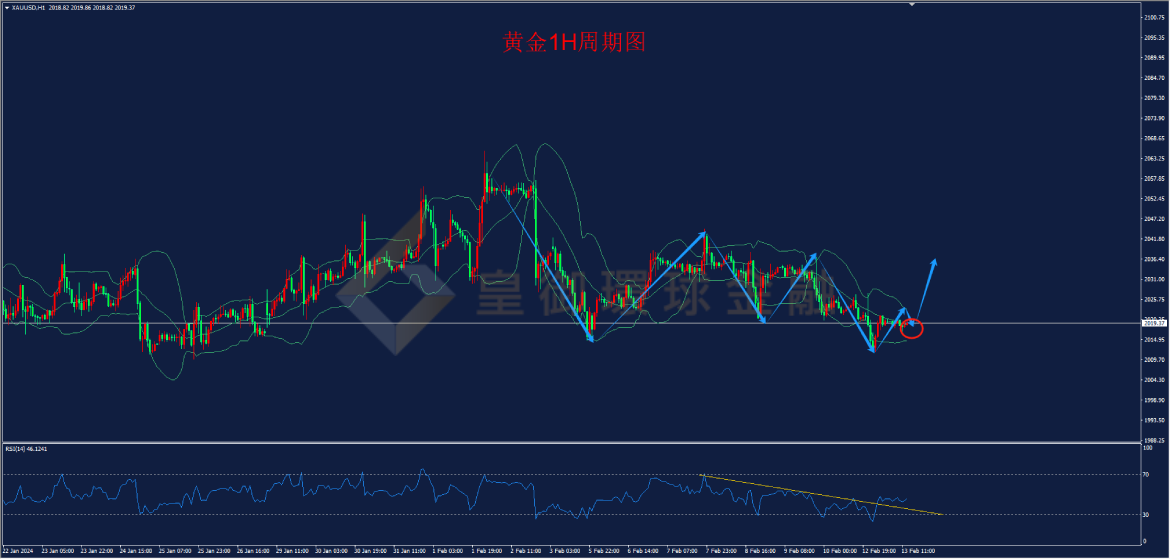Image resolution: width=1170 pixels, height=559 pixels.
Task: Click the chart shift triangle marker
Action: [911, 4]
